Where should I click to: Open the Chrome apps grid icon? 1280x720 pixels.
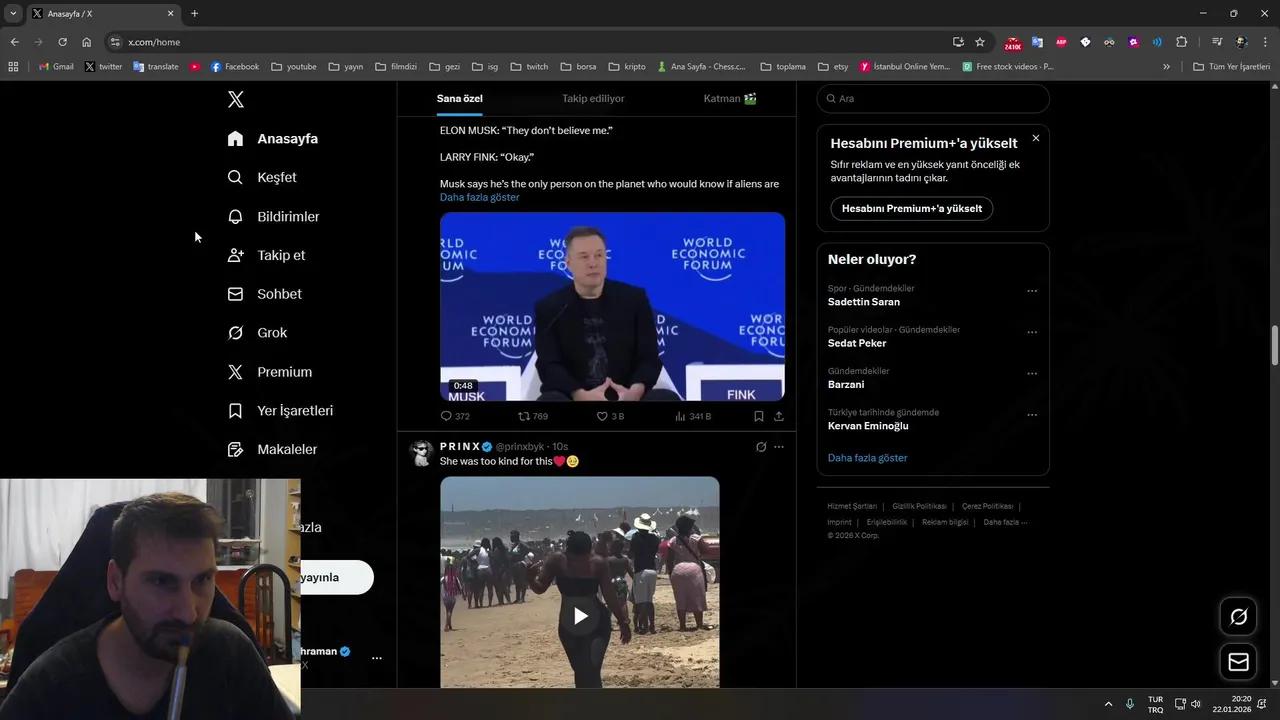[13, 67]
